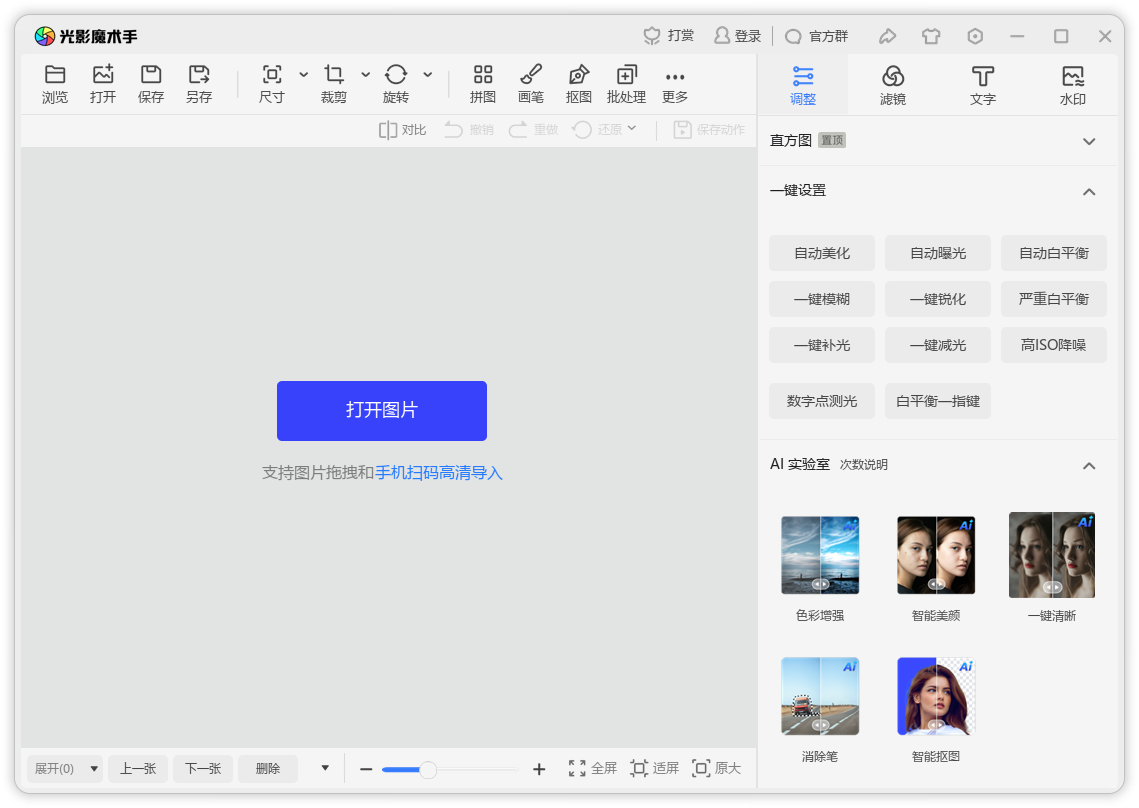Click the zoom slider handle
The height and width of the screenshot is (808, 1139).
(428, 769)
